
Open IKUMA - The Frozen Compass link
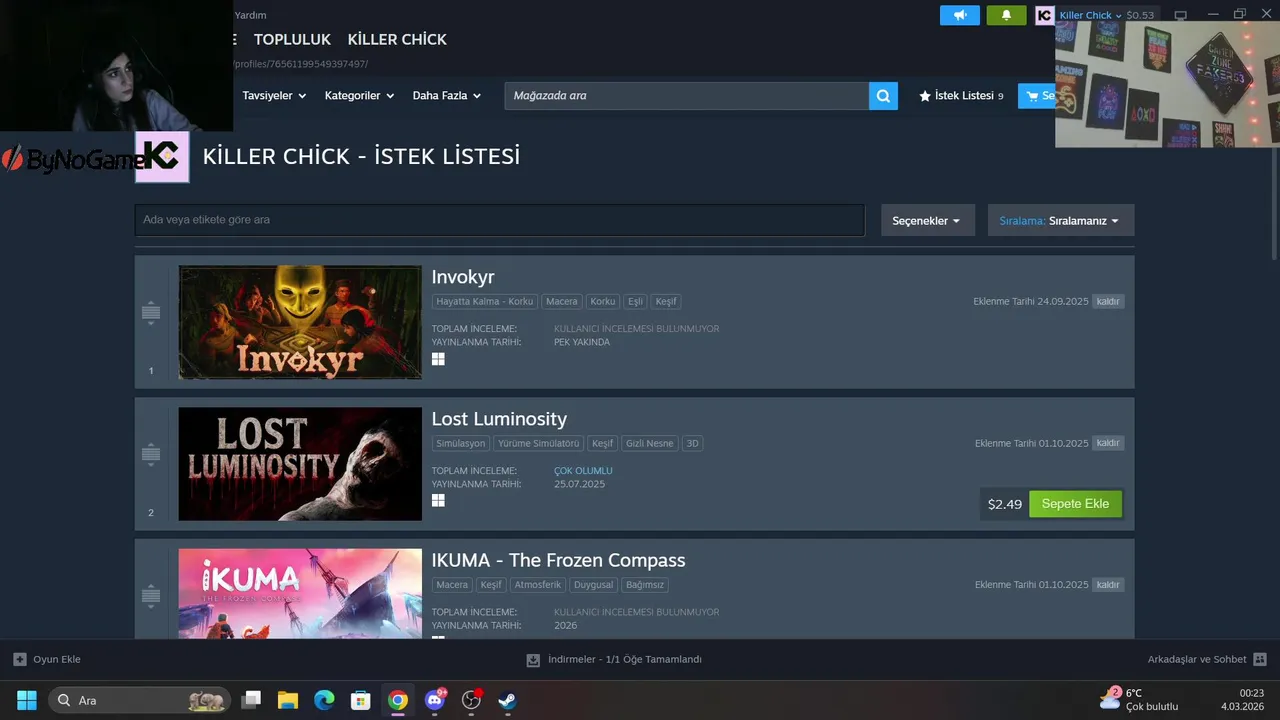tap(558, 560)
